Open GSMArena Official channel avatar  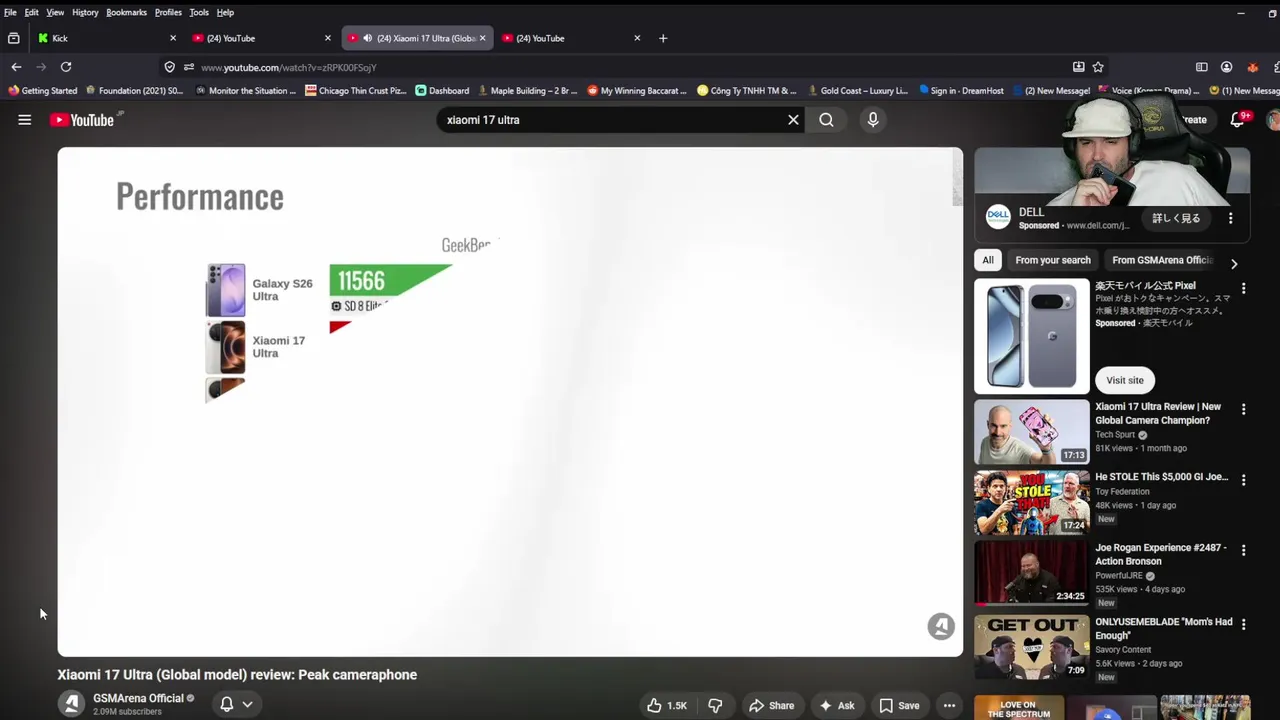[71, 704]
